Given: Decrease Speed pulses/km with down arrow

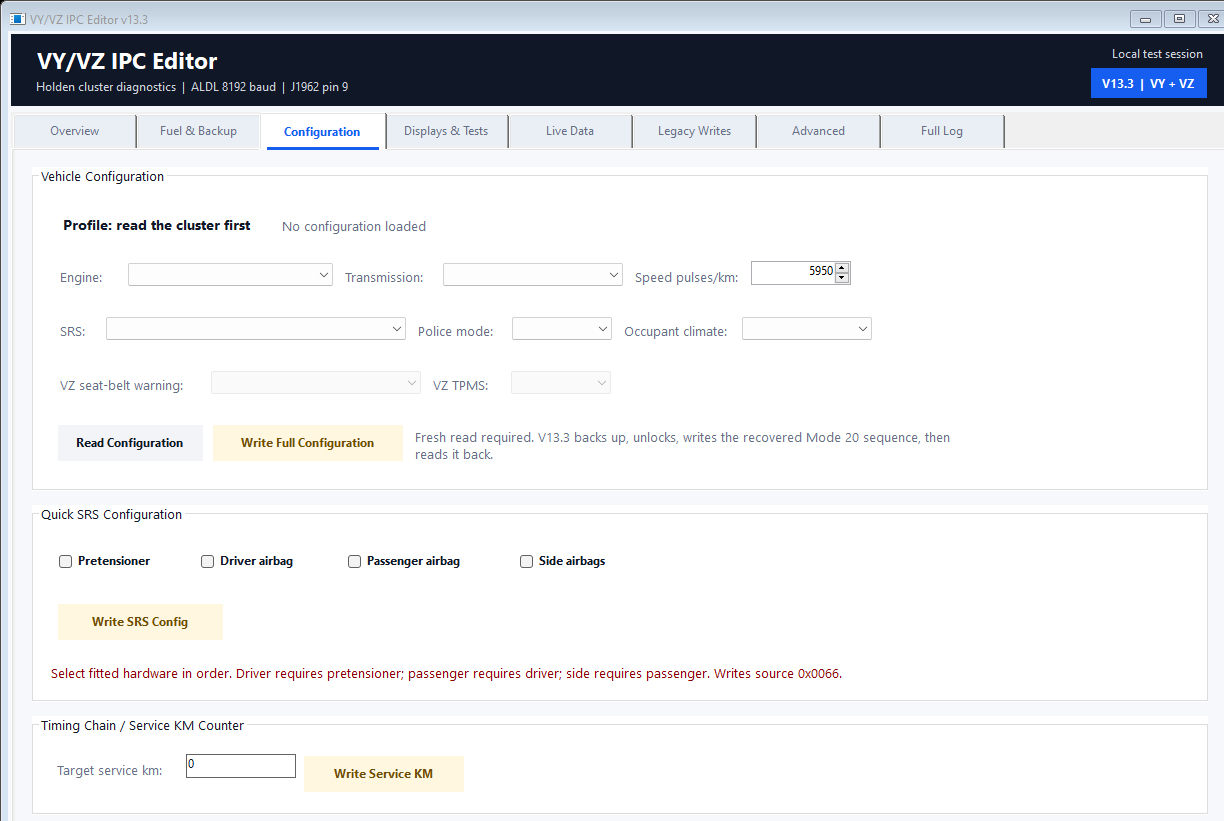Looking at the screenshot, I should (x=842, y=278).
